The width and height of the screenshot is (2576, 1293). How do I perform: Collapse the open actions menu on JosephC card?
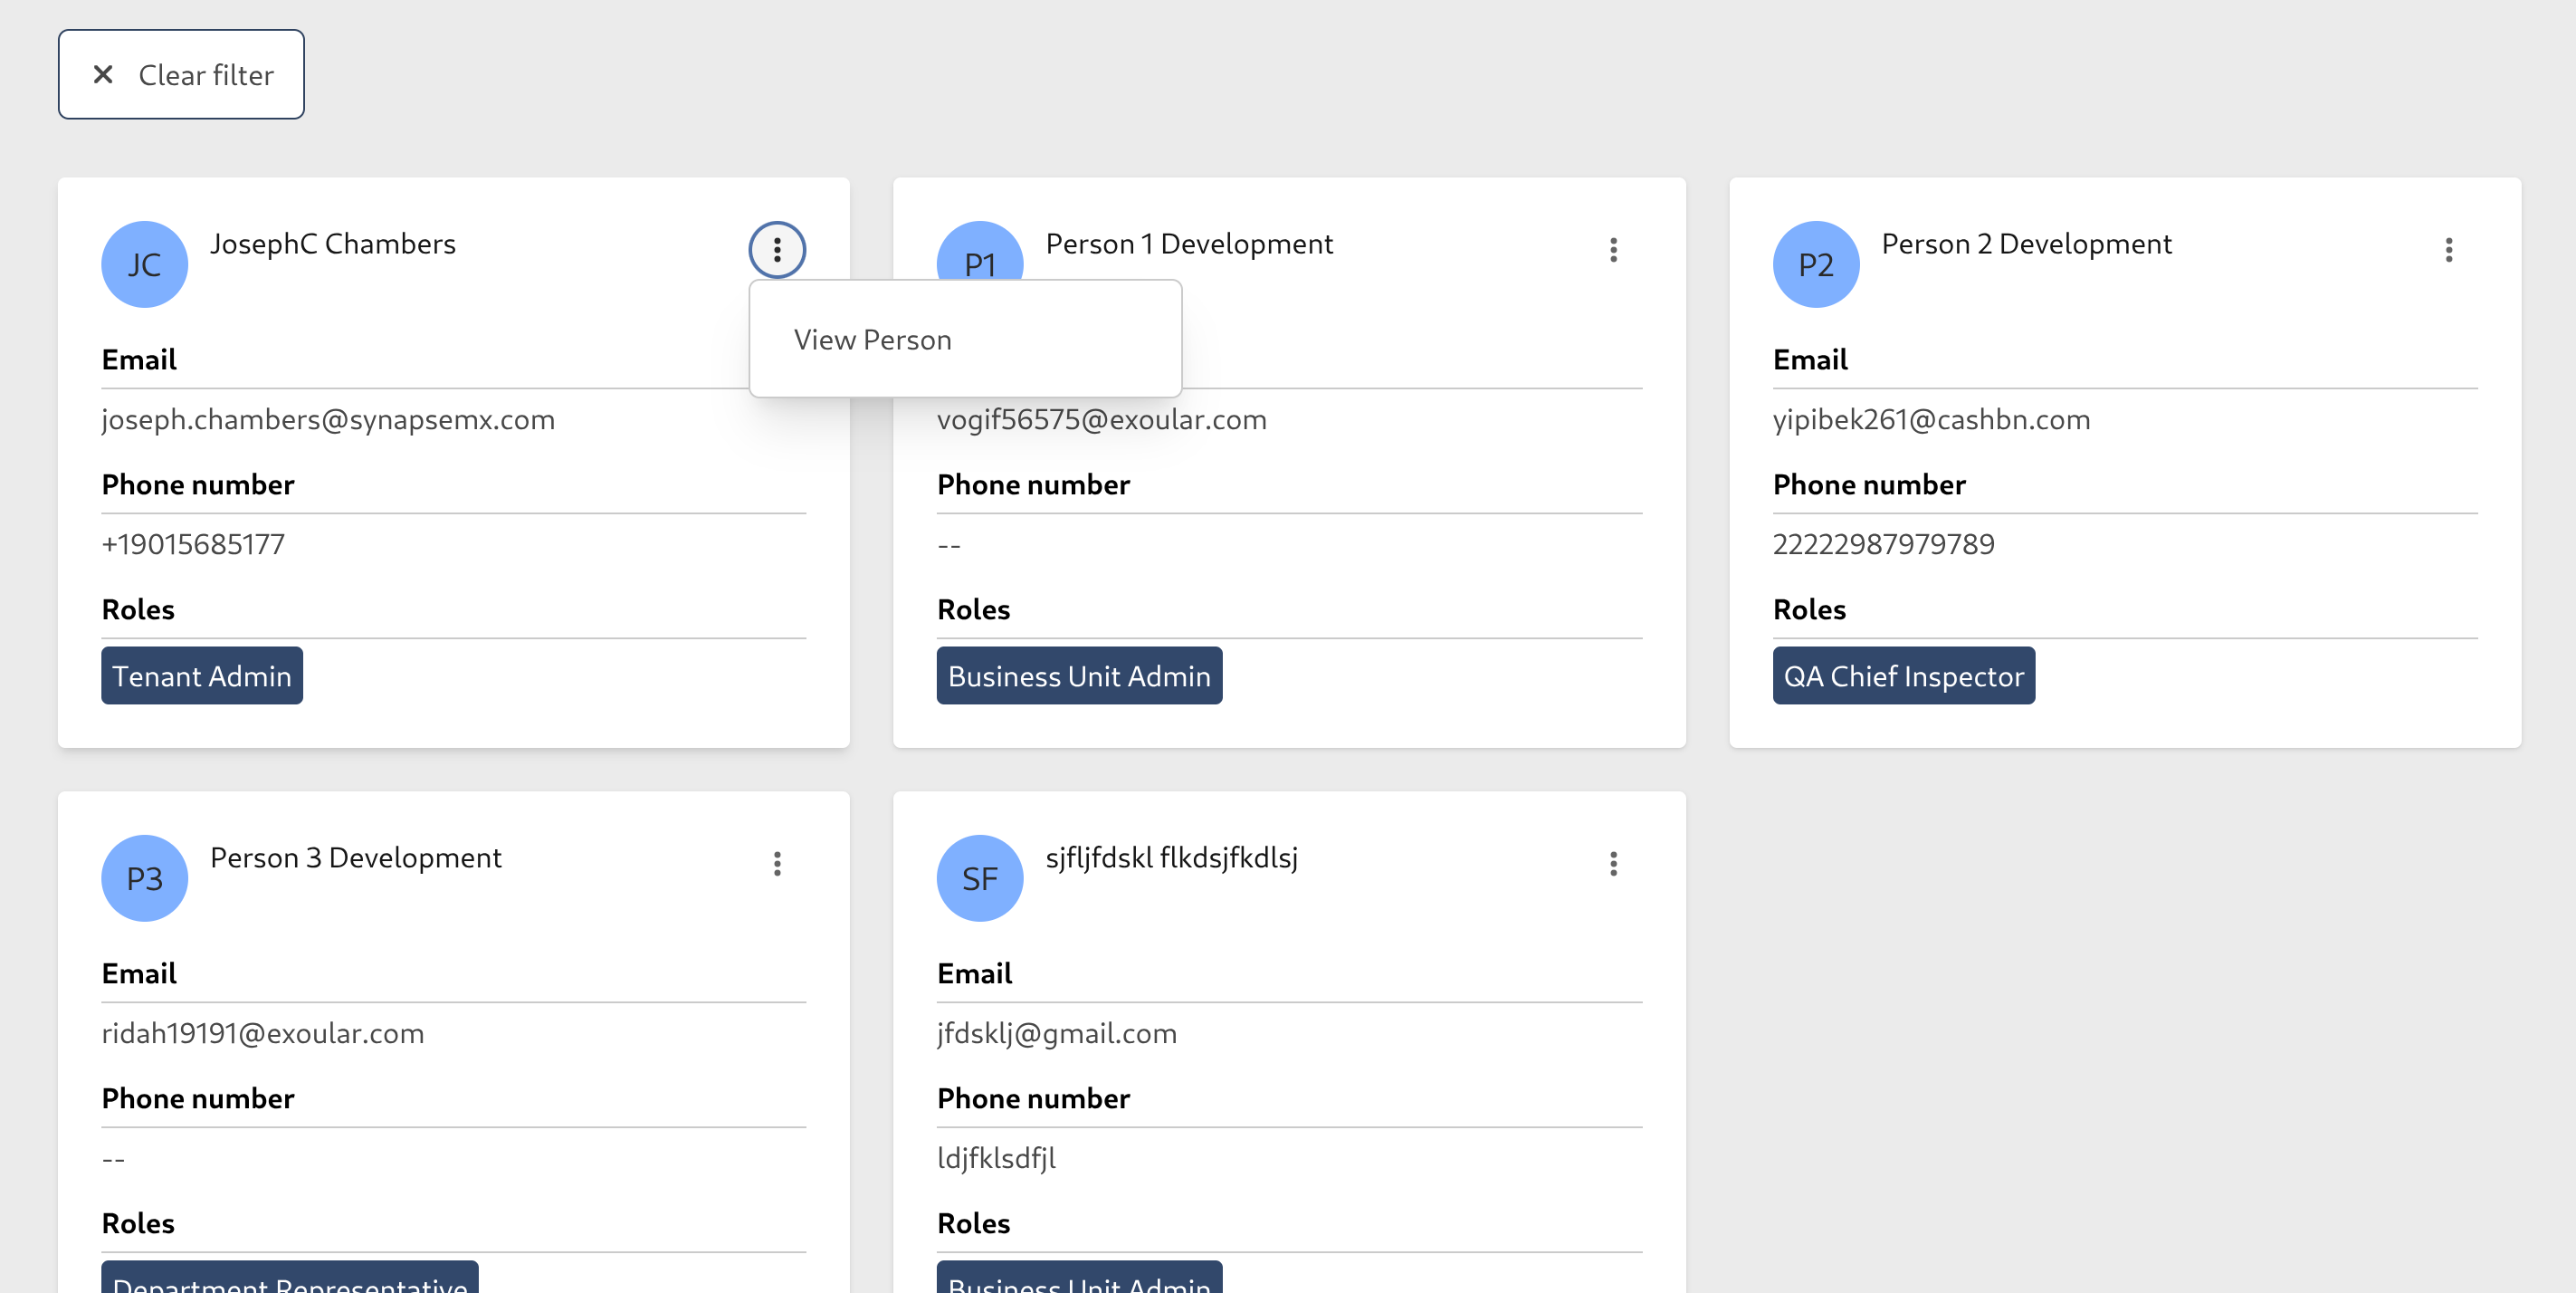pos(777,249)
